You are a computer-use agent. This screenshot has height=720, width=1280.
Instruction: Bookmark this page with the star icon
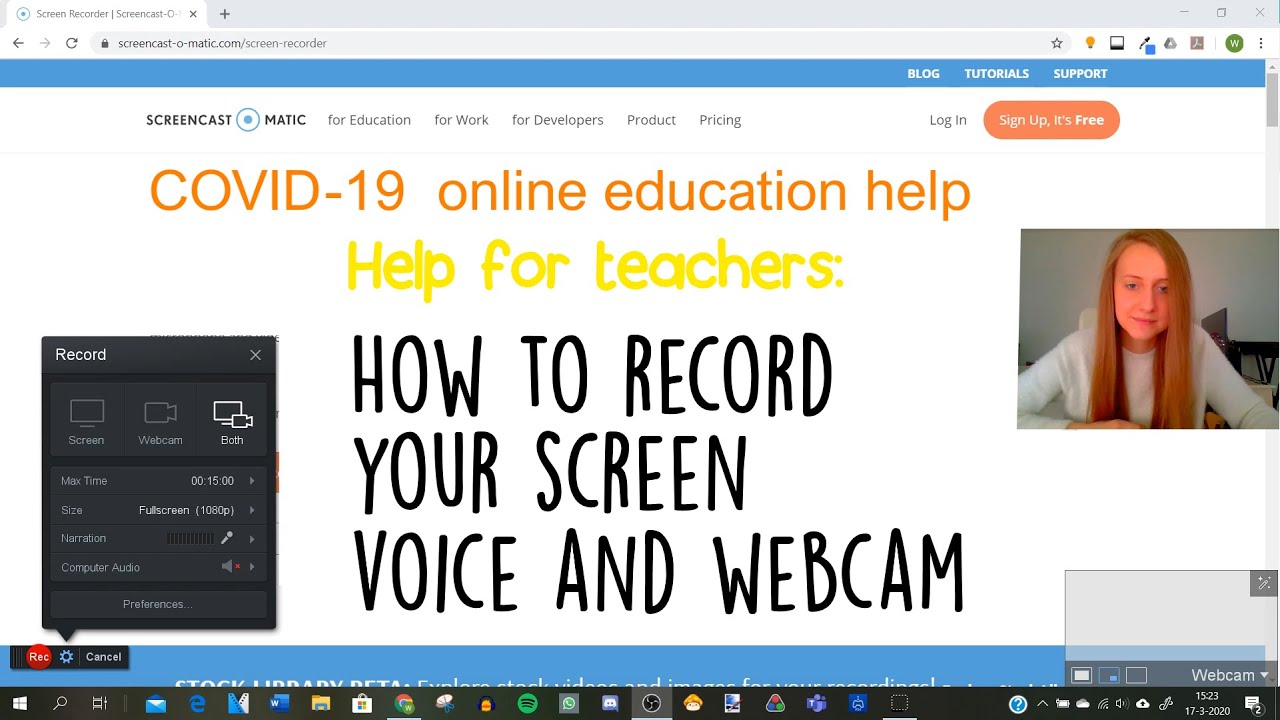pos(1057,43)
